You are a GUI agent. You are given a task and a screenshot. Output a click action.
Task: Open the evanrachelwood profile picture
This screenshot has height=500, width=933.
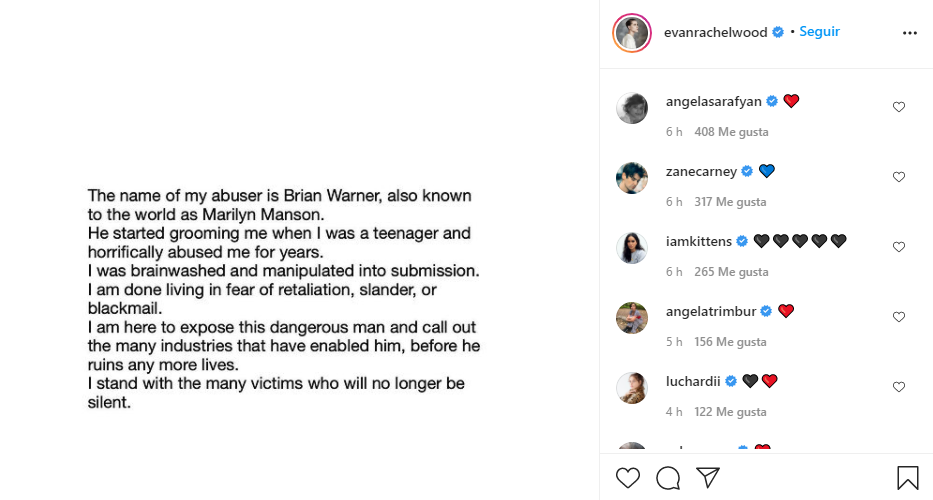[632, 33]
